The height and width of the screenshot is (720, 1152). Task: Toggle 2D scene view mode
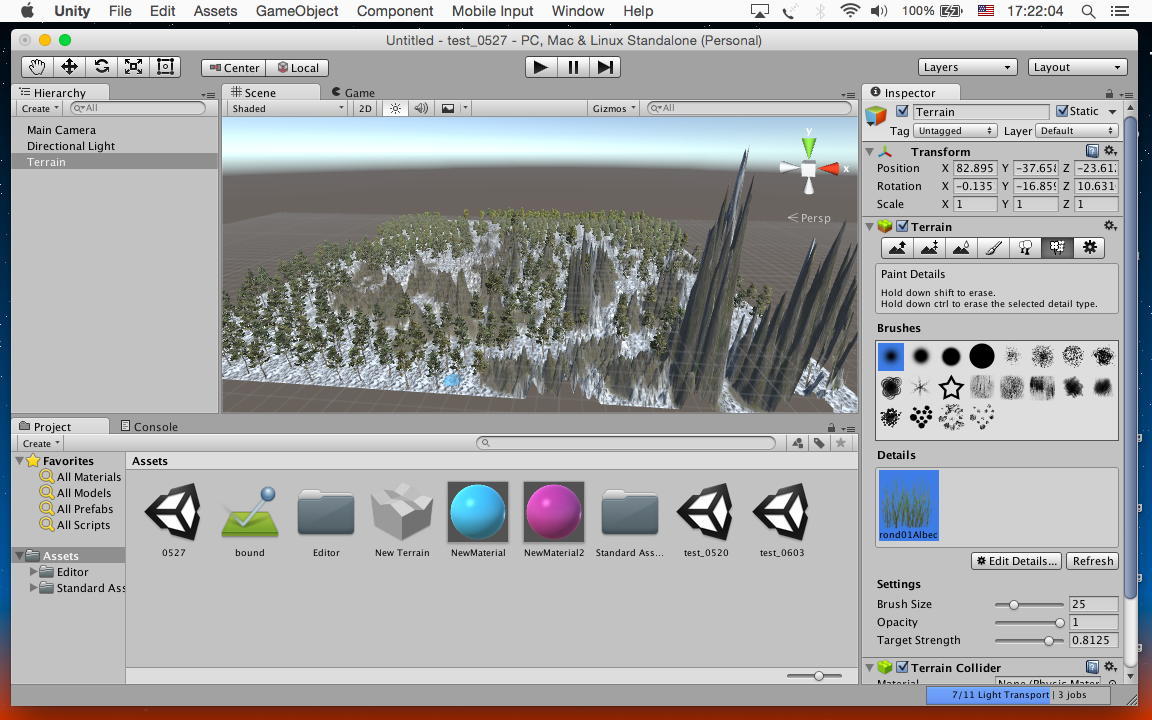tap(365, 108)
